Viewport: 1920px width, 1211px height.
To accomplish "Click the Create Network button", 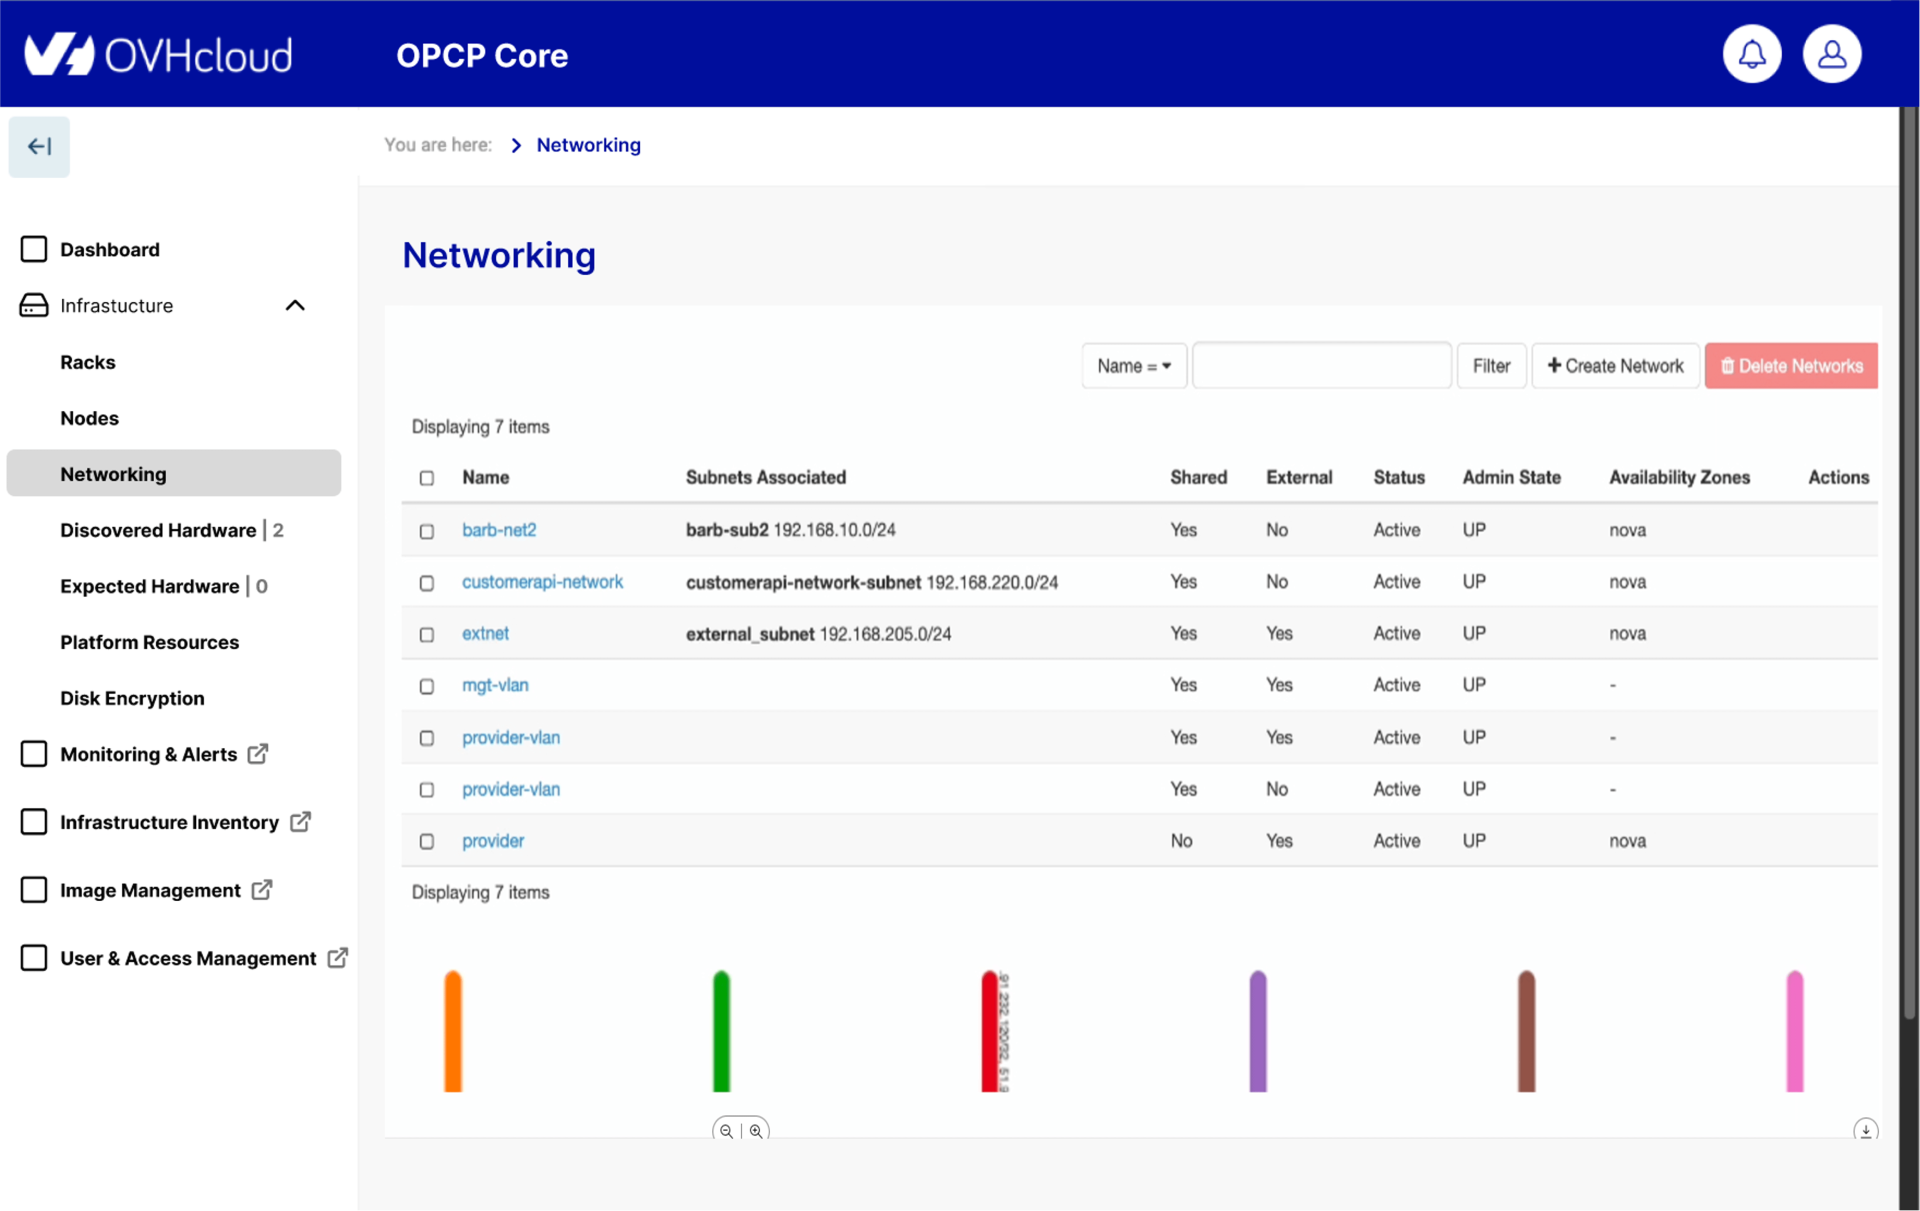I will (1615, 365).
